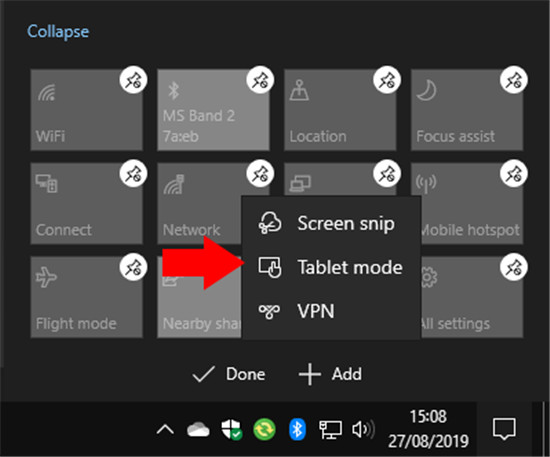Screen dimensions: 550x457
Task: Unpin the Focus assist tile
Action: pyautogui.click(x=514, y=80)
